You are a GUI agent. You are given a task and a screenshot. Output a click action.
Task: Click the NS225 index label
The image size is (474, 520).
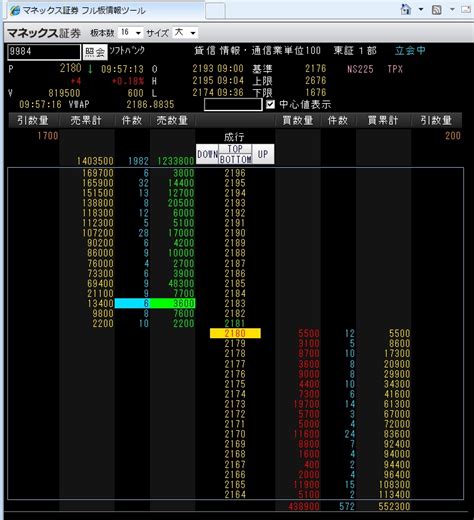[360, 69]
